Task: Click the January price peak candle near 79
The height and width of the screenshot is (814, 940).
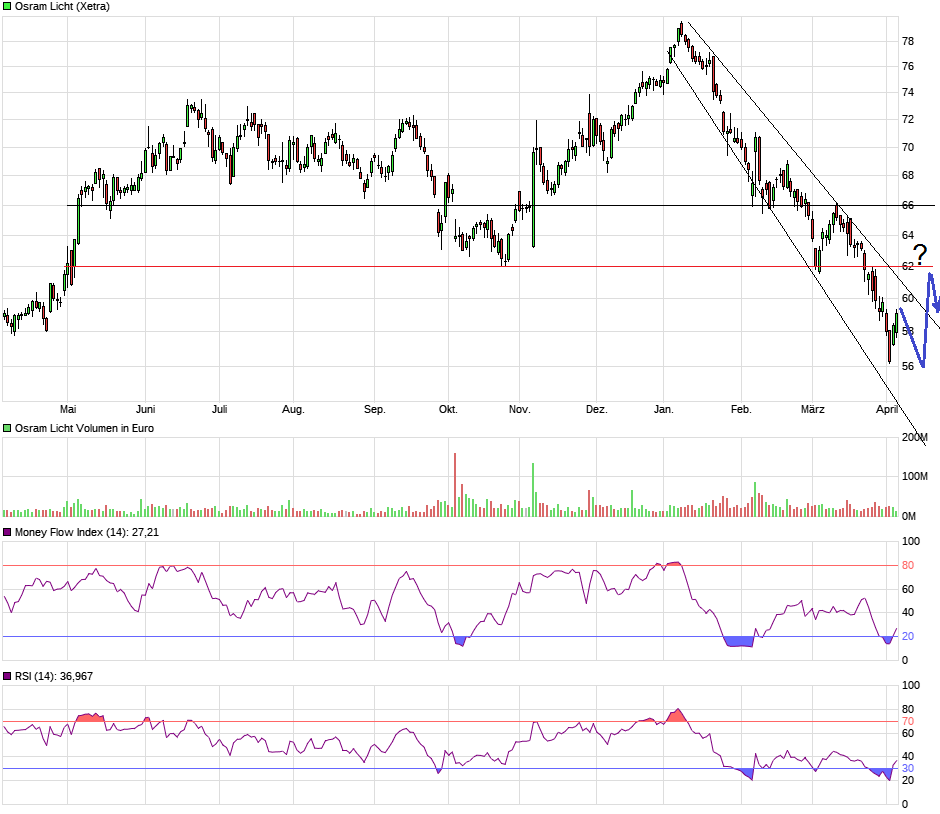Action: tap(681, 31)
